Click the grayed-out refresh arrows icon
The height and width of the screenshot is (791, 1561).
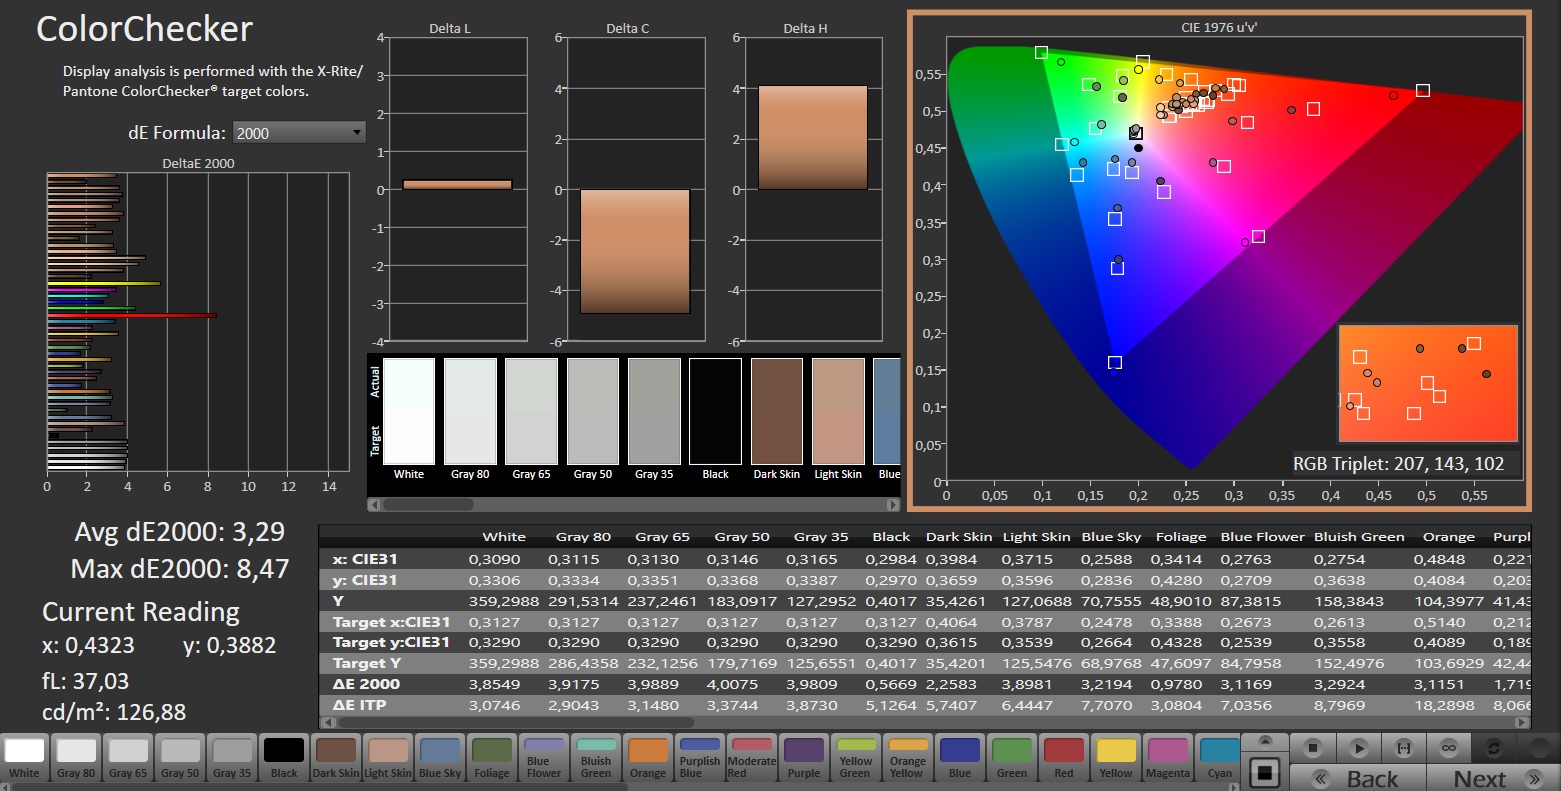pyautogui.click(x=1494, y=747)
